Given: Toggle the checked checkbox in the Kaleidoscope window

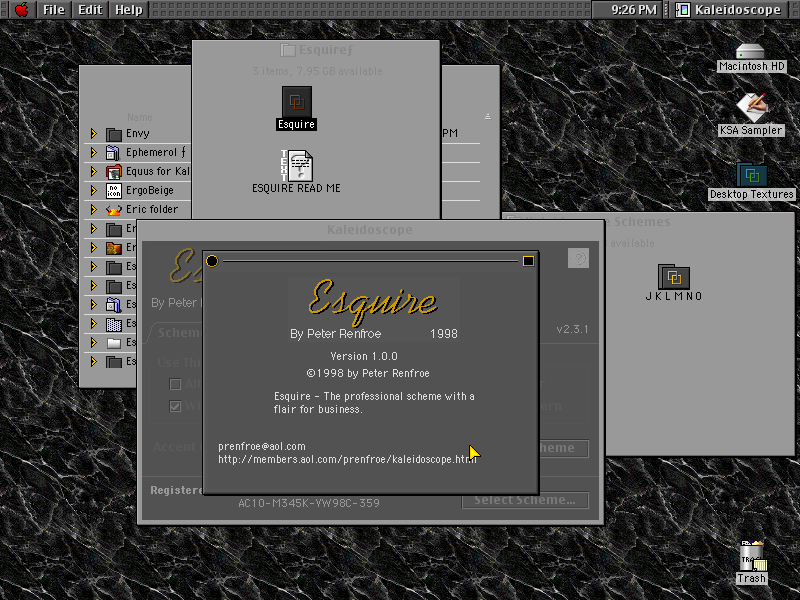Looking at the screenshot, I should pos(175,406).
